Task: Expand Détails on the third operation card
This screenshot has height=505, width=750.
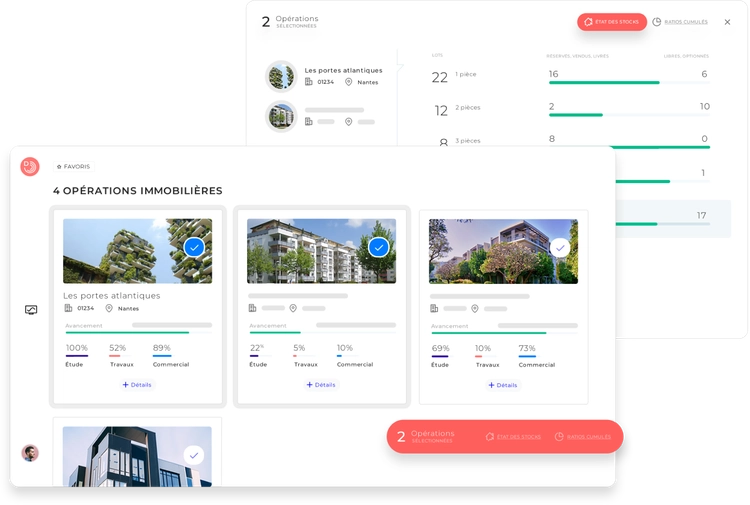Action: pyautogui.click(x=503, y=384)
